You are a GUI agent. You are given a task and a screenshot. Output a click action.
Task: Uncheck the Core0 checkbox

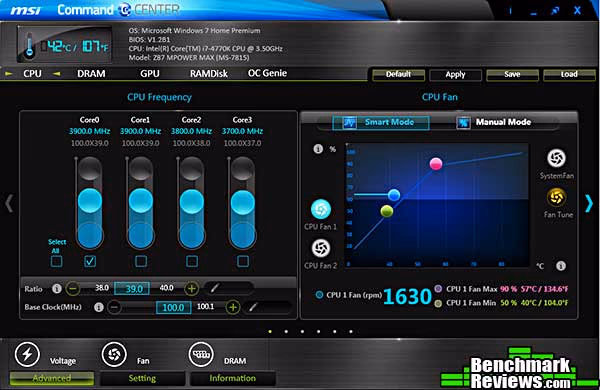(x=90, y=261)
